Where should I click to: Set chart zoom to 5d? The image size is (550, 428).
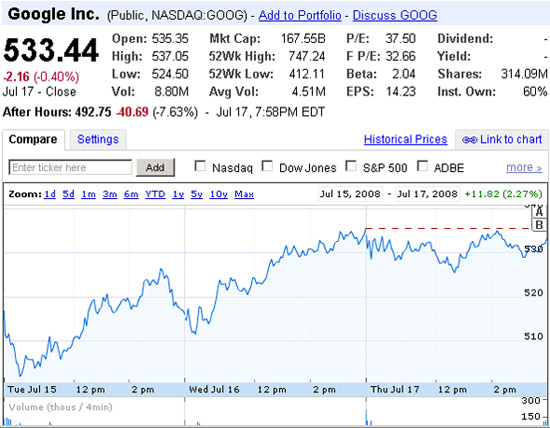click(68, 194)
